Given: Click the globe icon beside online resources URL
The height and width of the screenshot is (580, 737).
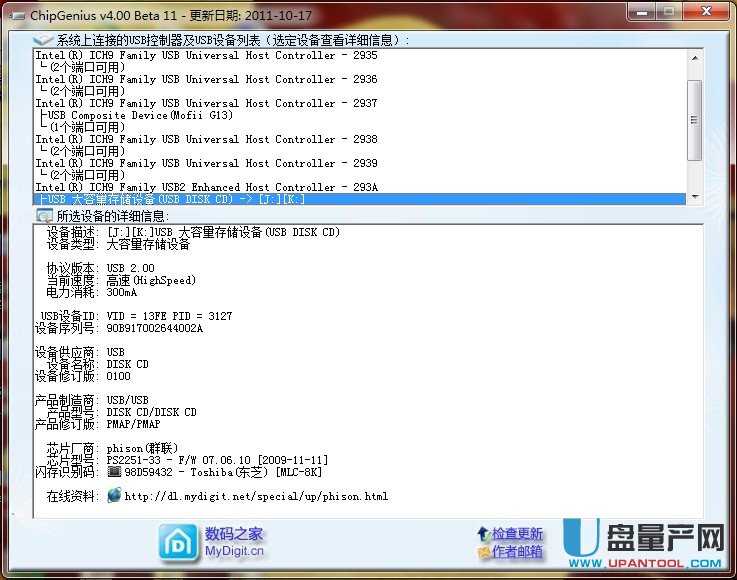Looking at the screenshot, I should click(x=114, y=495).
